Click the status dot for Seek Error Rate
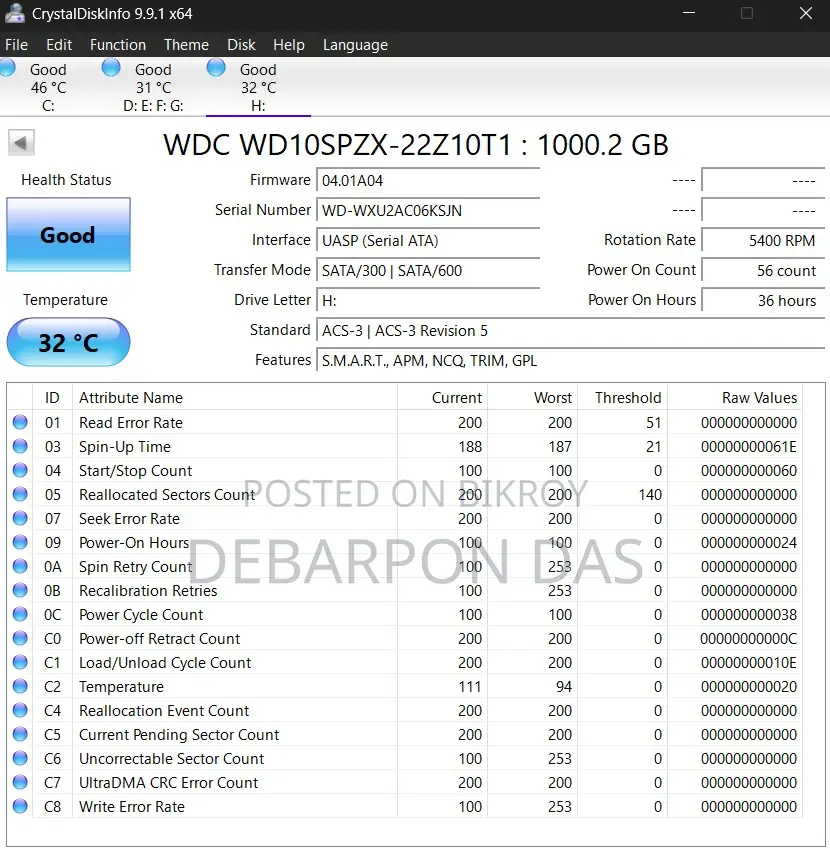 pyautogui.click(x=20, y=518)
